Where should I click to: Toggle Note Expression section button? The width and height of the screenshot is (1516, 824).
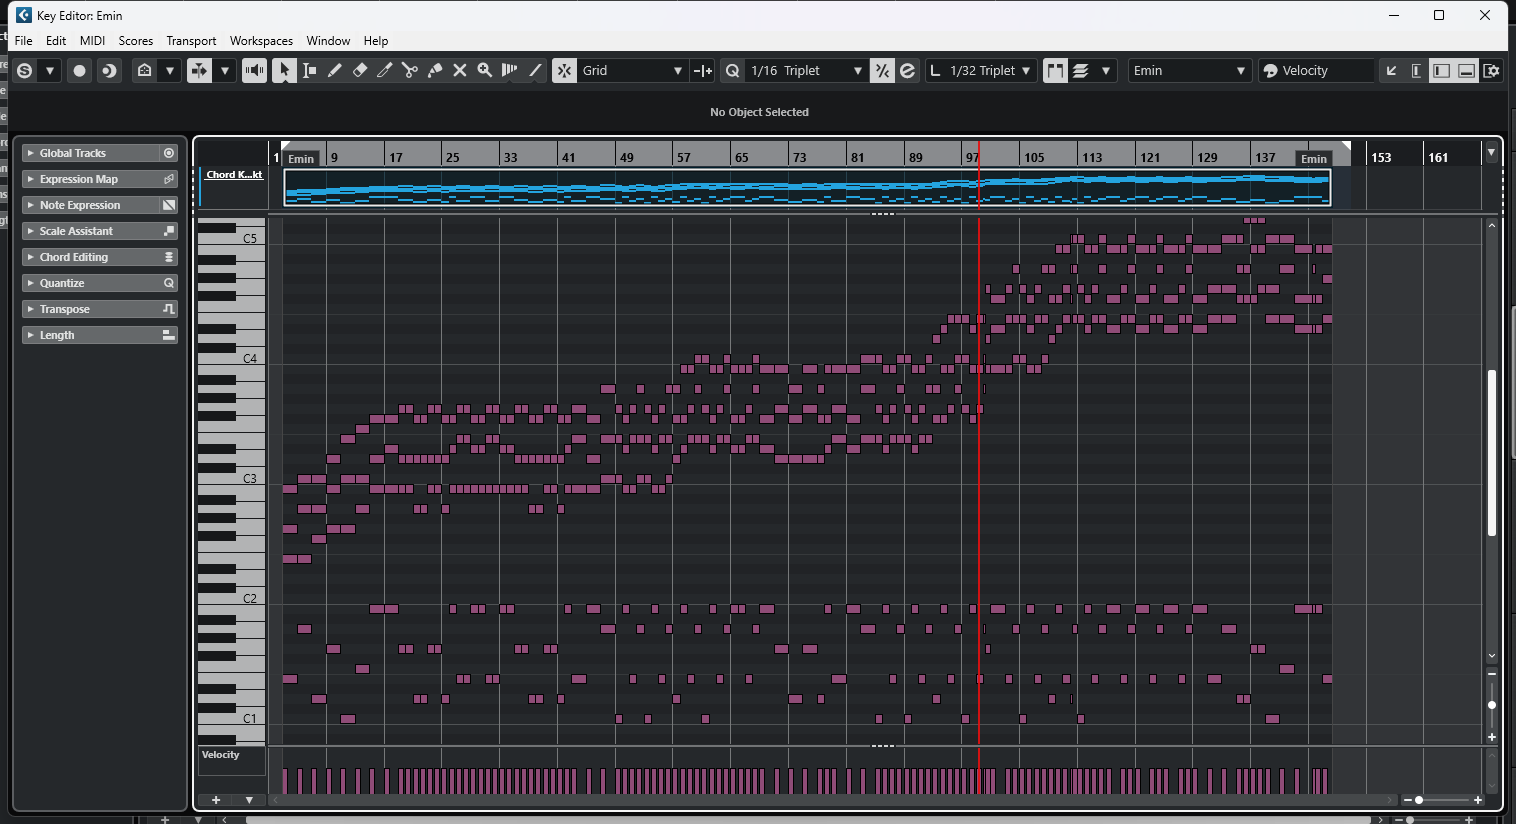click(169, 205)
